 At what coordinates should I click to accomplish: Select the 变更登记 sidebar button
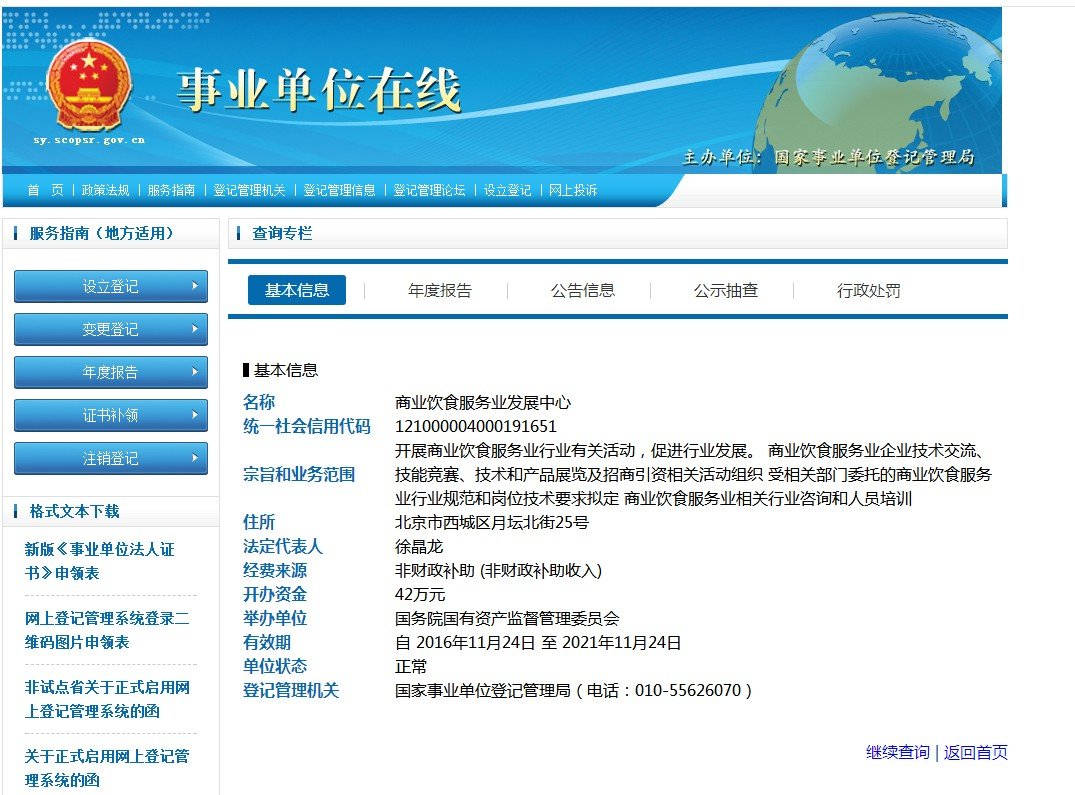(110, 329)
